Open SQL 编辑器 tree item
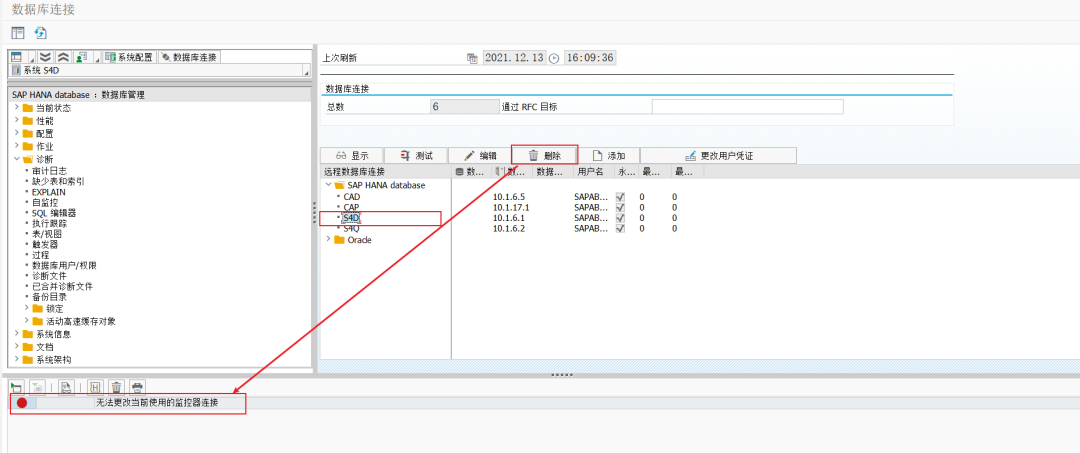 (54, 213)
